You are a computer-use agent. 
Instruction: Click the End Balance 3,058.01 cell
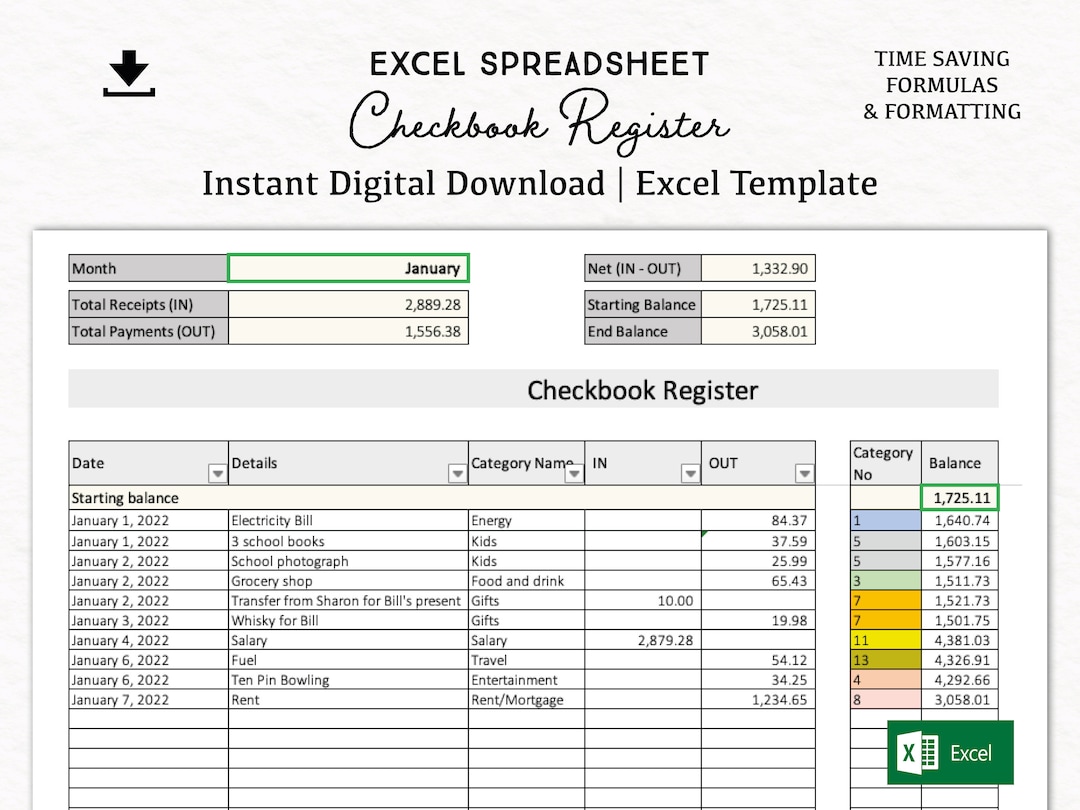758,331
